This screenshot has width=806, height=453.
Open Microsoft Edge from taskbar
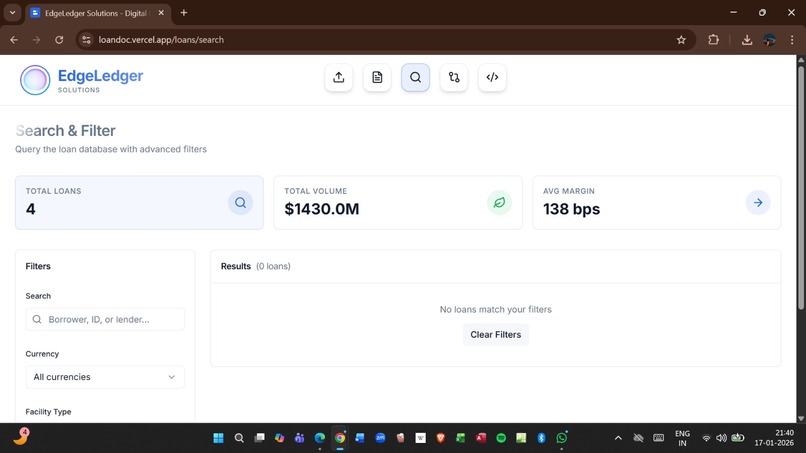[x=320, y=438]
